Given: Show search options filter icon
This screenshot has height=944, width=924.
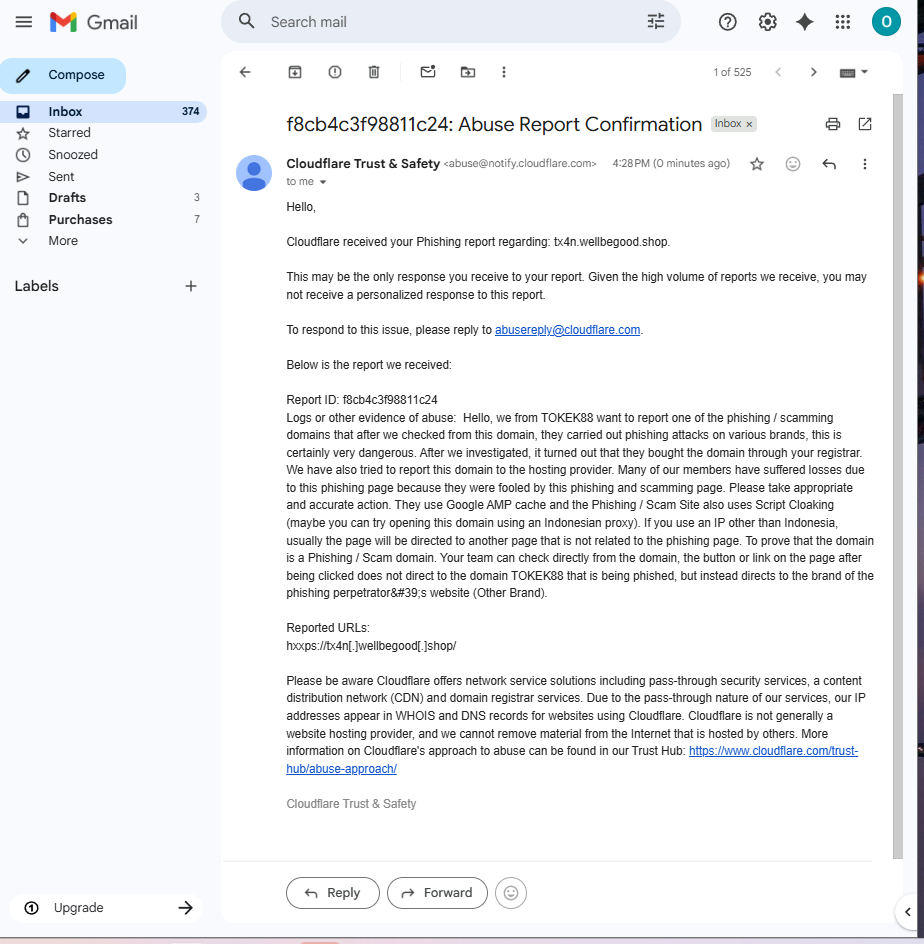Looking at the screenshot, I should pyautogui.click(x=656, y=22).
